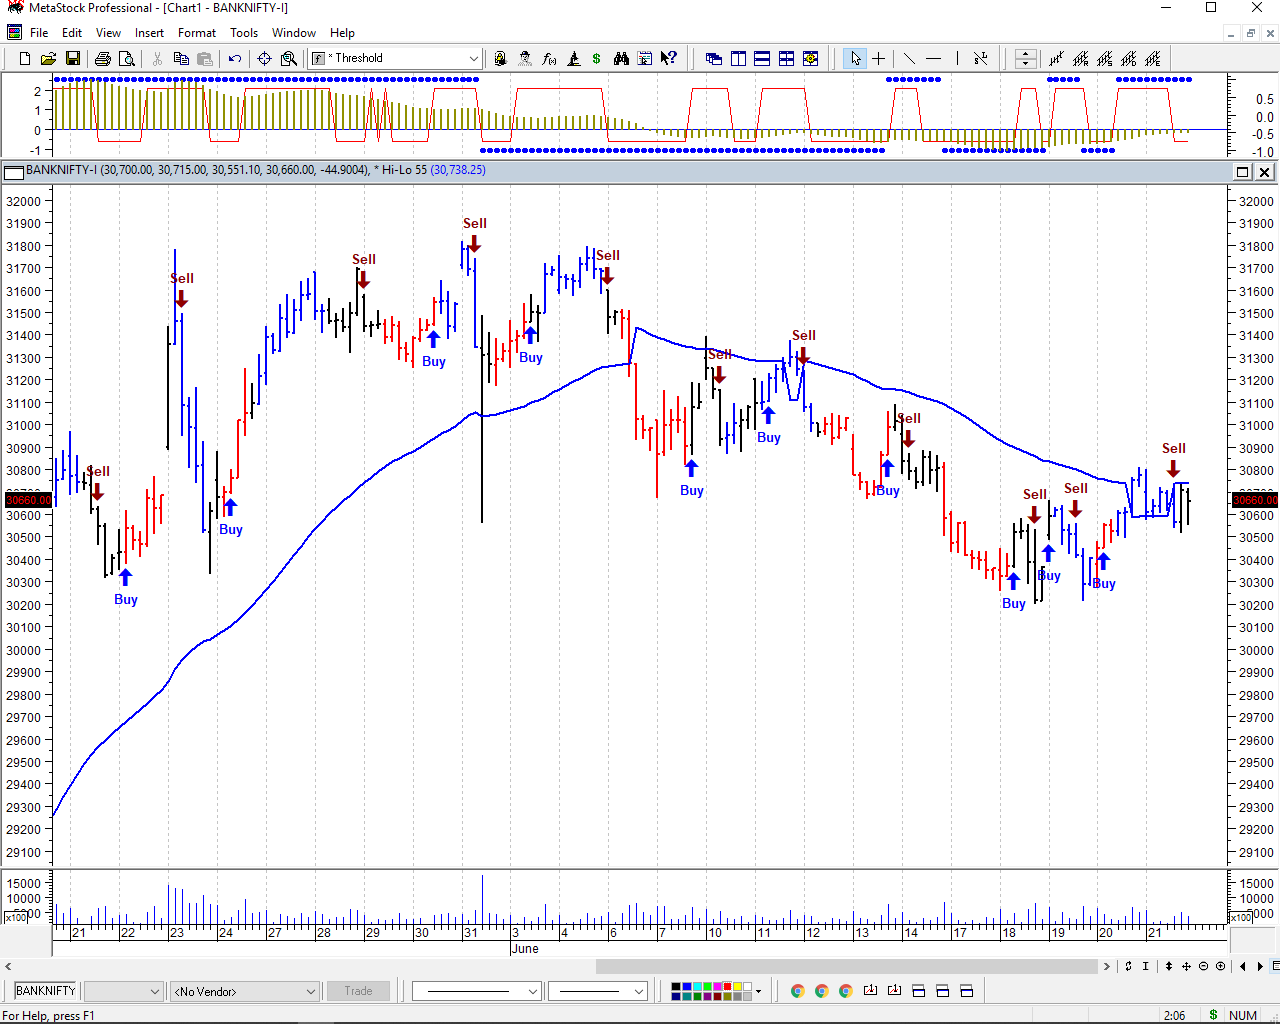
Task: Open the Window menu
Action: (x=294, y=33)
